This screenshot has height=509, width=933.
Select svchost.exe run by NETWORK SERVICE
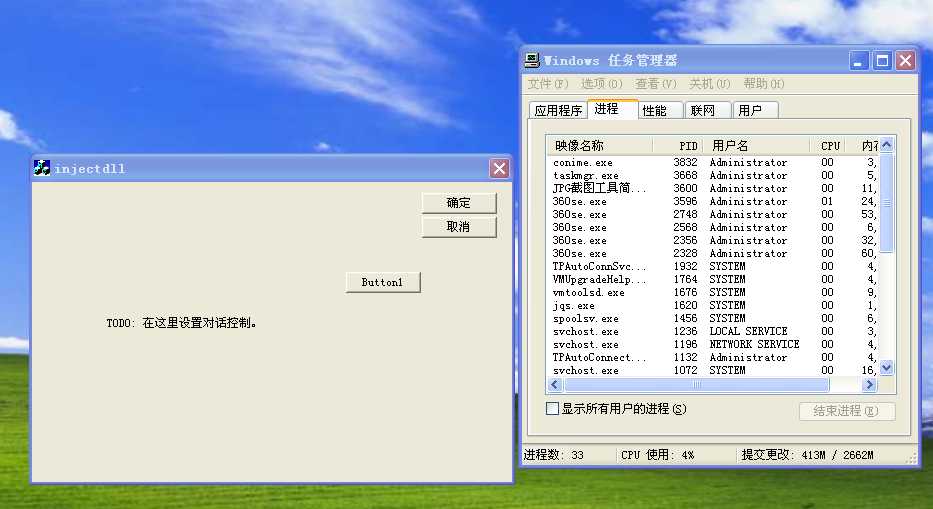tap(713, 345)
